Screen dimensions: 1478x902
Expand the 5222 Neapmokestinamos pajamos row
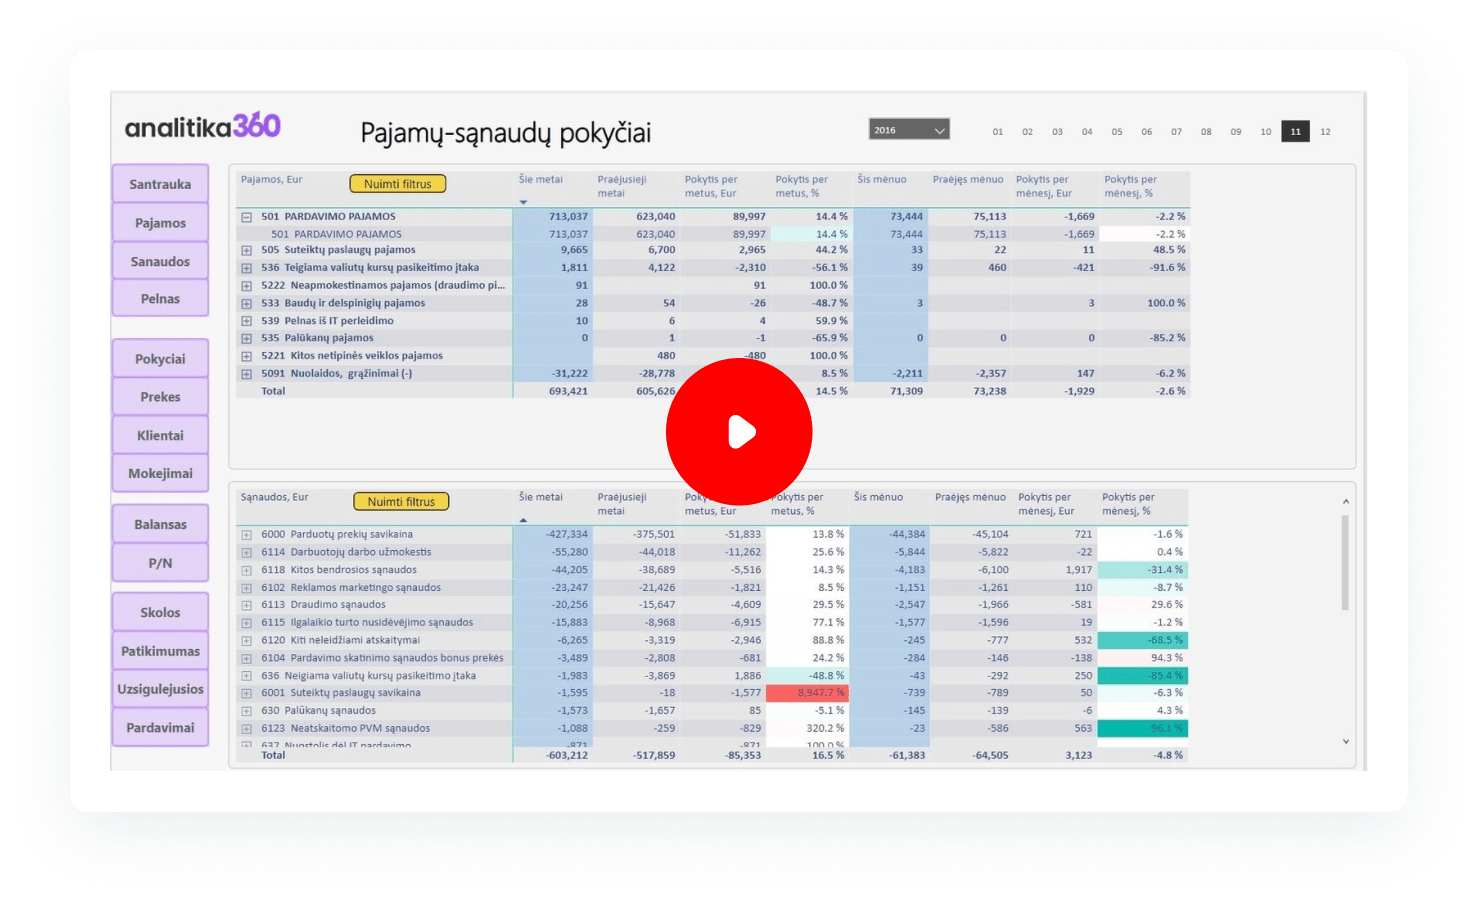click(246, 286)
